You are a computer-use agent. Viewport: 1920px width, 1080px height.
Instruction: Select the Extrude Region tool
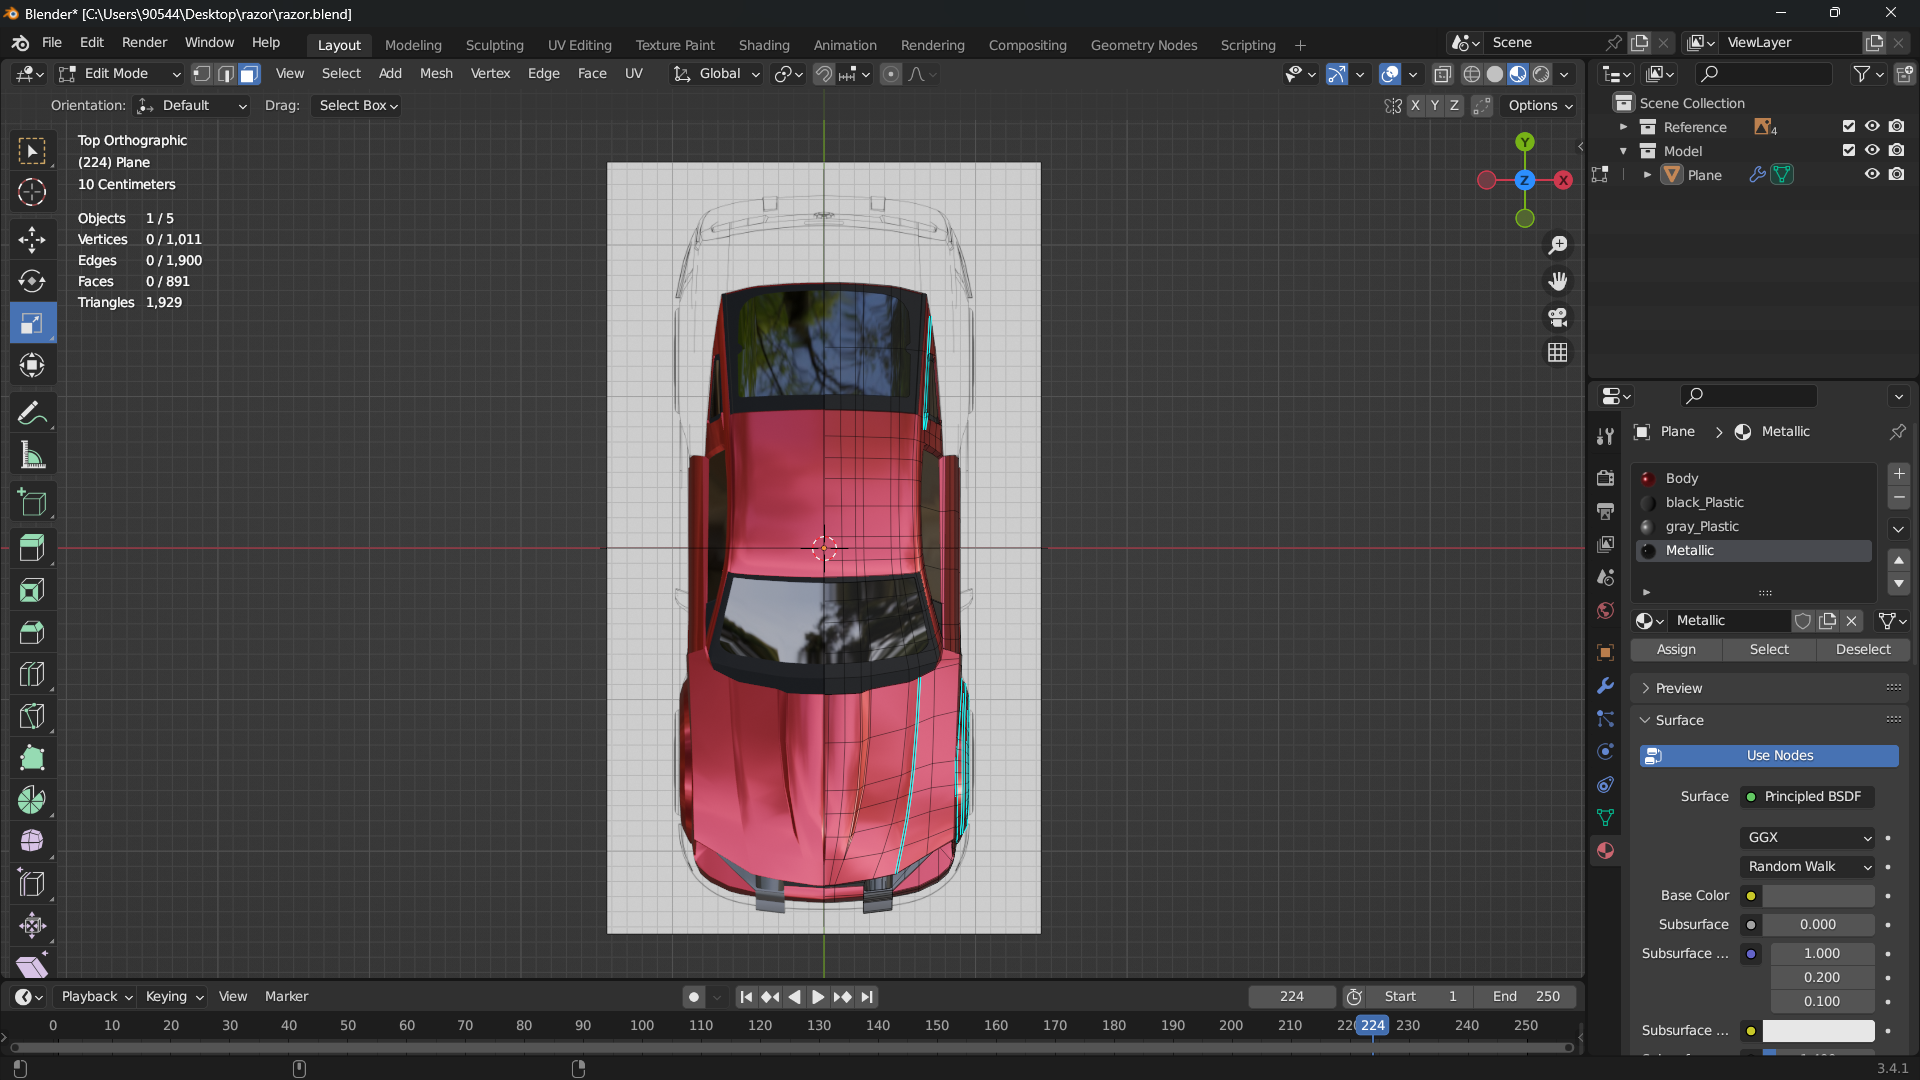click(x=32, y=548)
